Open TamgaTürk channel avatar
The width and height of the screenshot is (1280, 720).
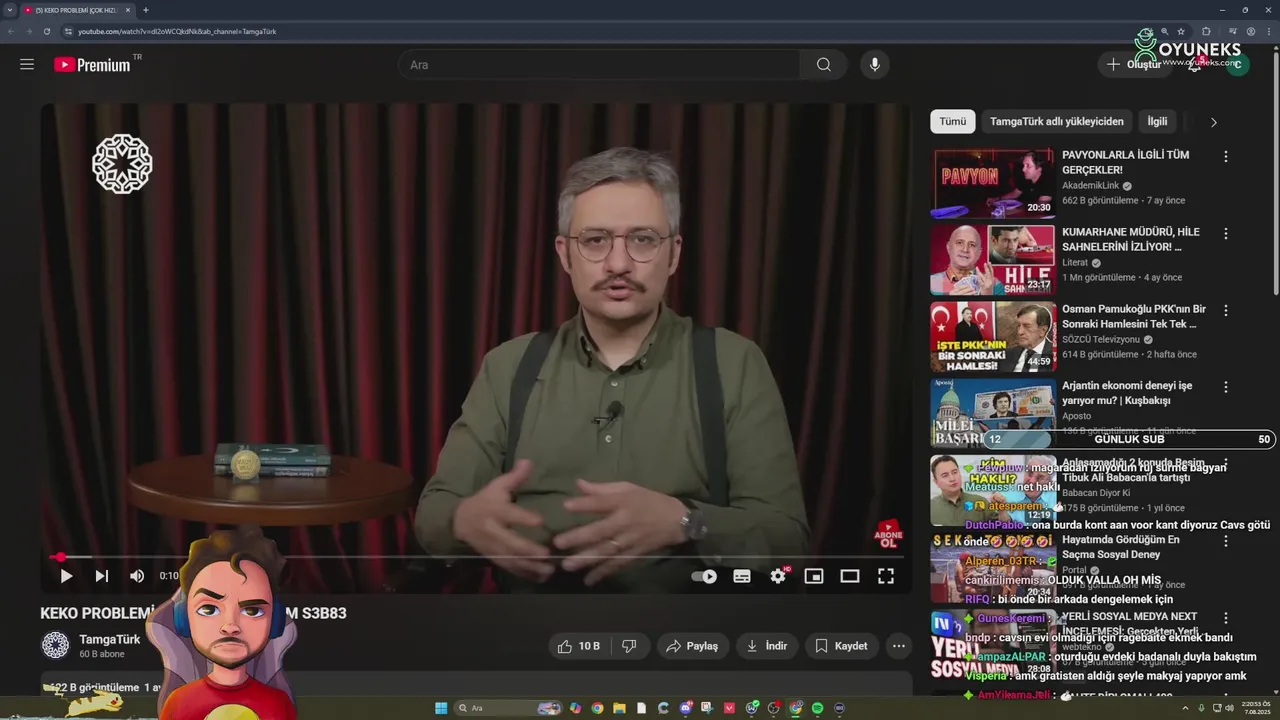tap(55, 646)
